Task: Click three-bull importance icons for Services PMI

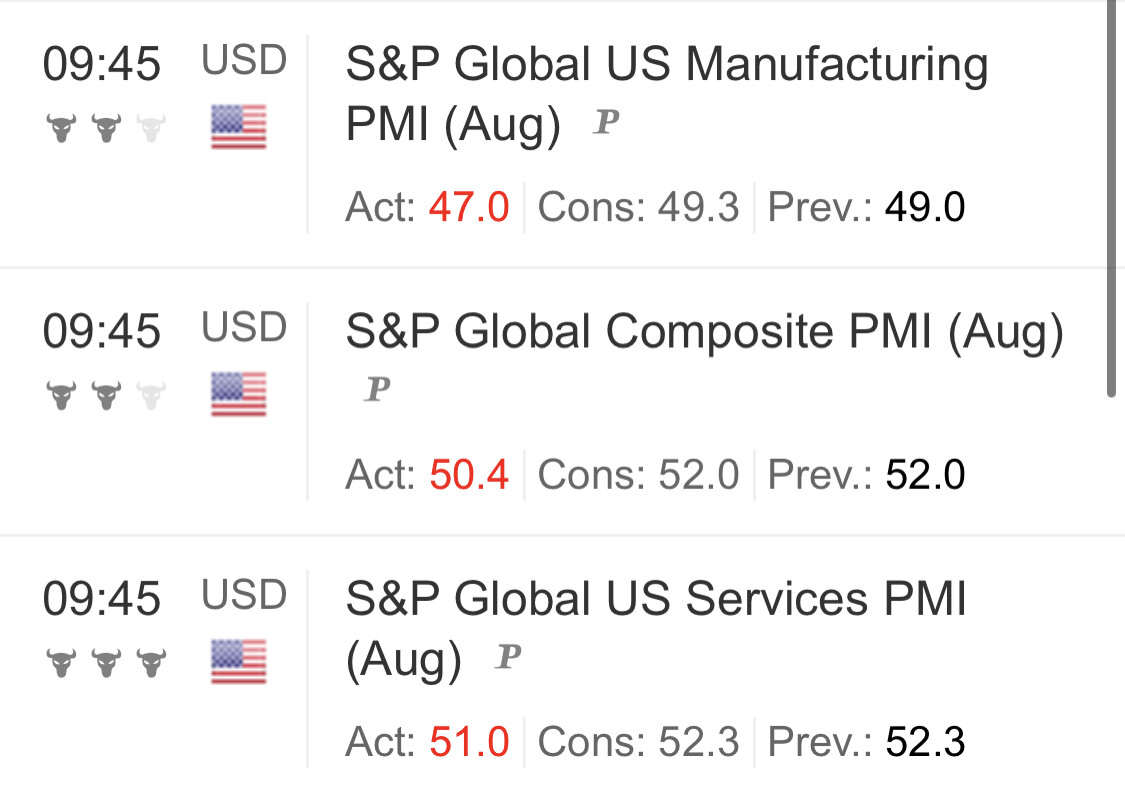Action: pyautogui.click(x=106, y=662)
